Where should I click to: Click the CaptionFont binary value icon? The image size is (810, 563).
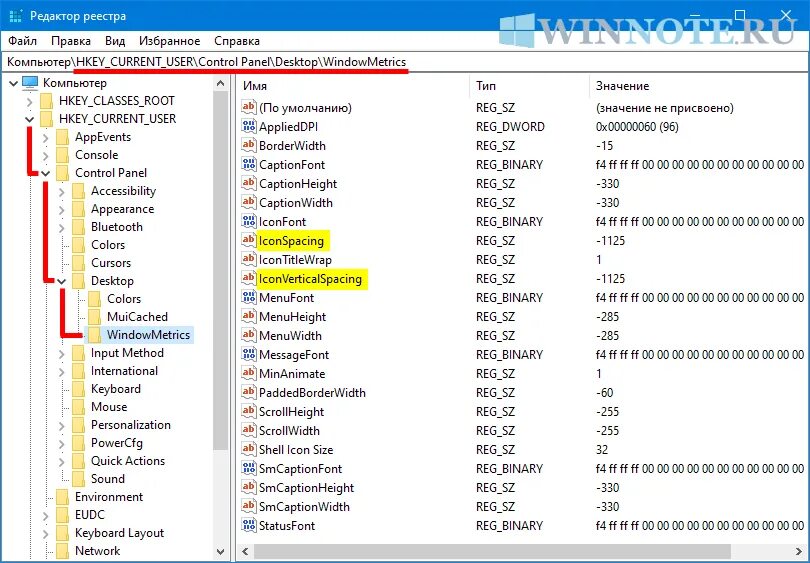[248, 165]
